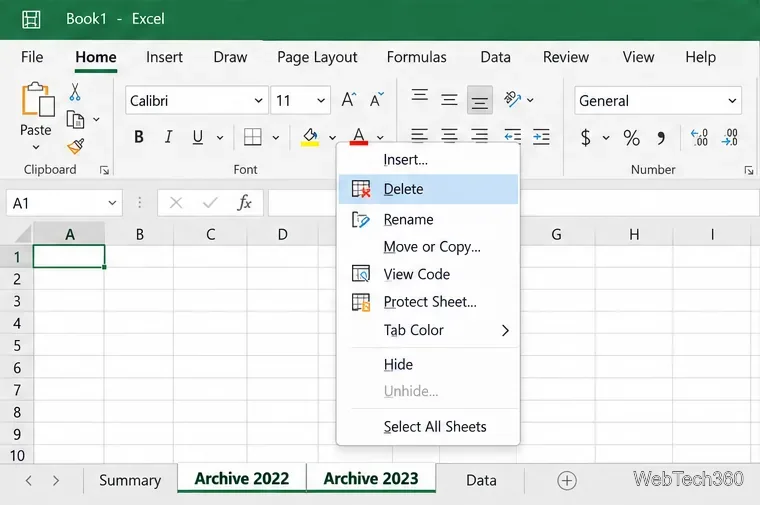Choose Delete in context menu
This screenshot has width=760, height=505.
pyautogui.click(x=428, y=189)
